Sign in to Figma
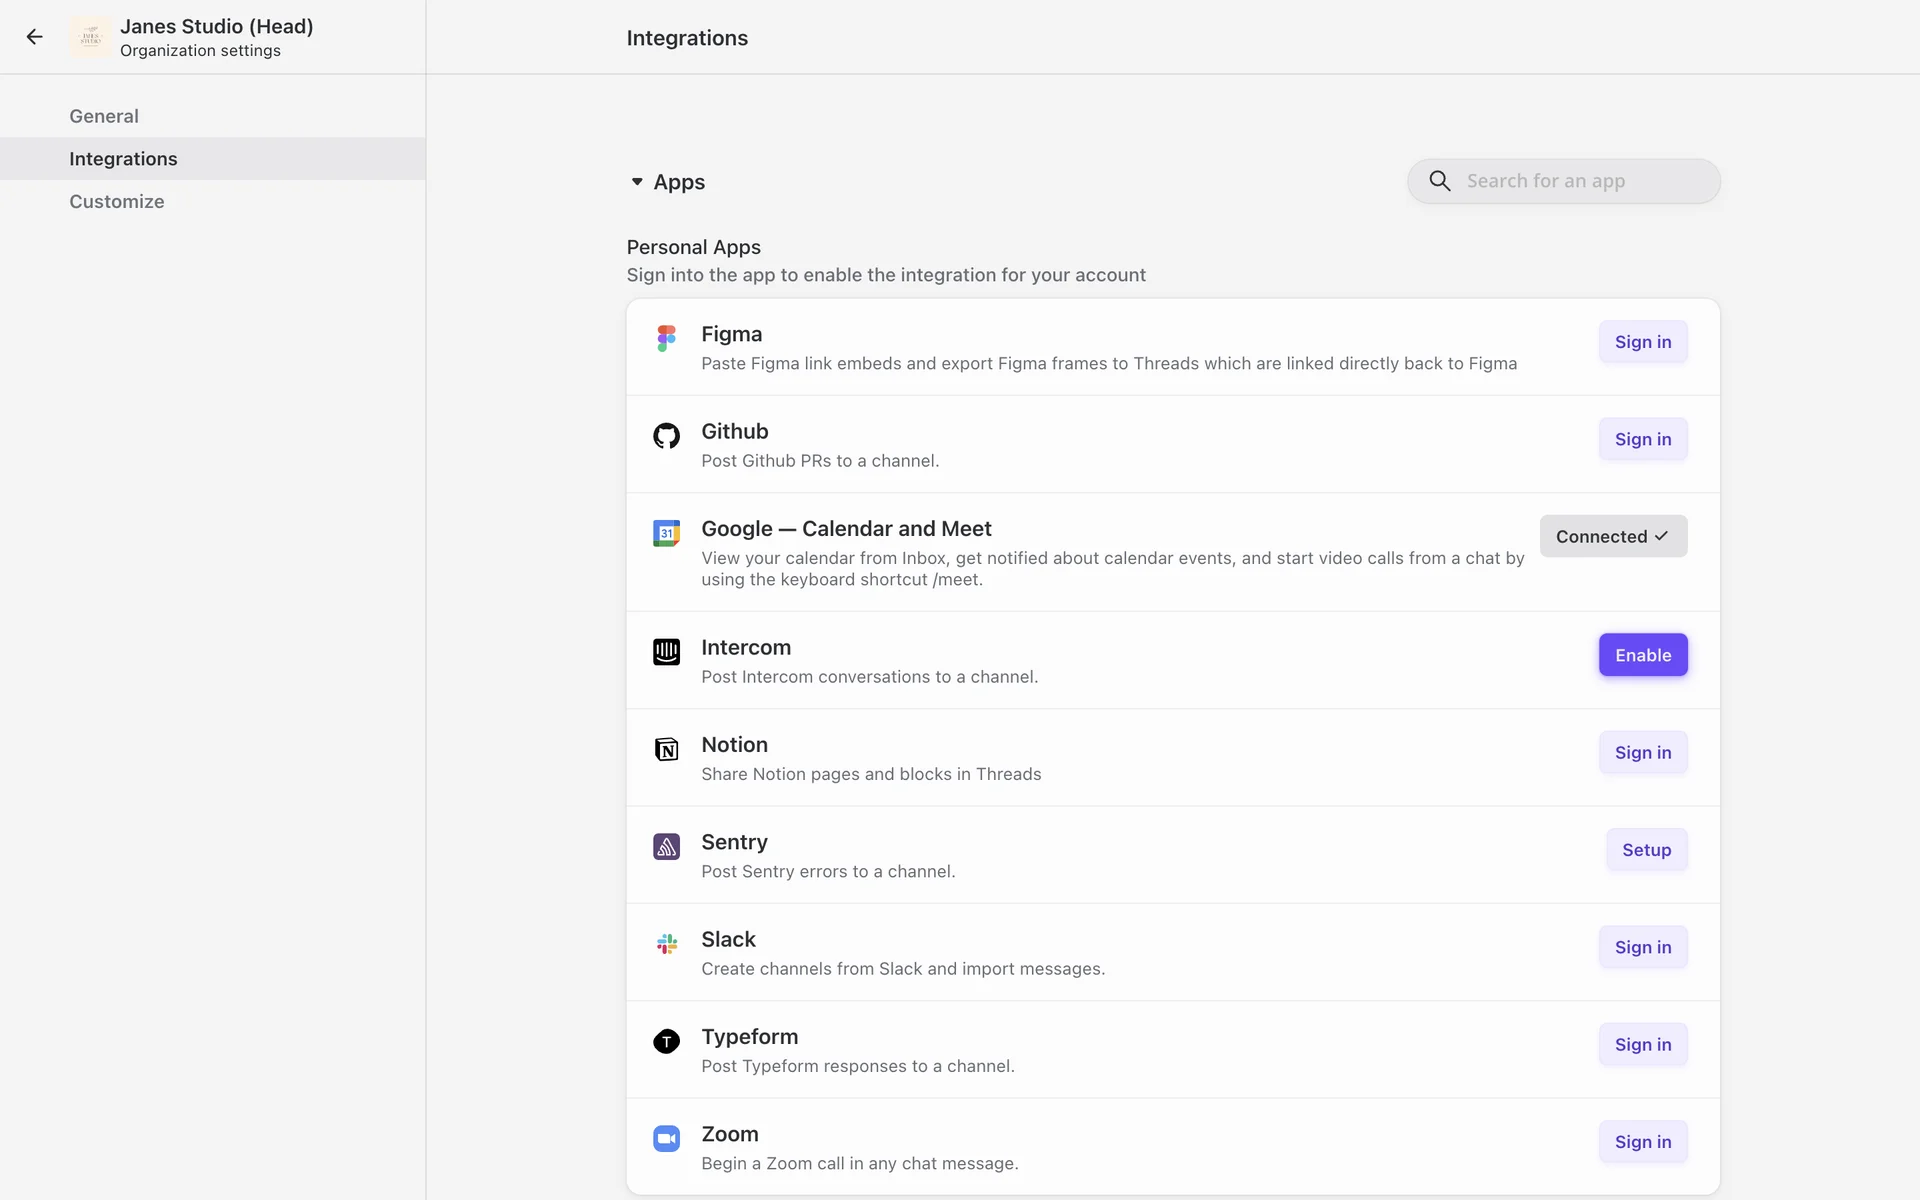Viewport: 1920px width, 1200px height. (x=1642, y=342)
